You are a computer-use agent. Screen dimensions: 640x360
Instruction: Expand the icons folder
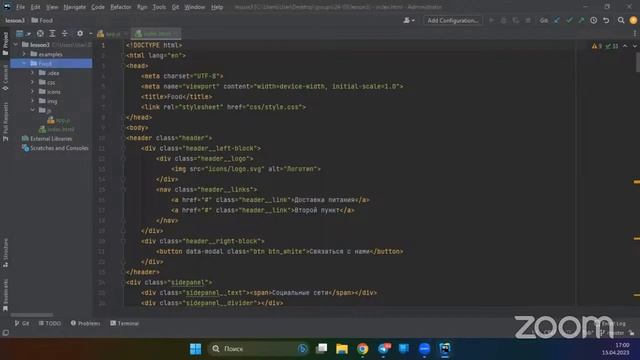pos(33,91)
